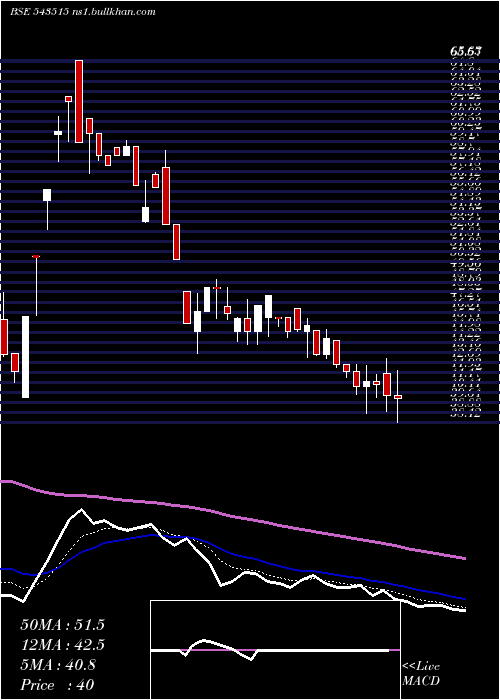Click the <<Live MACD label

421,673
